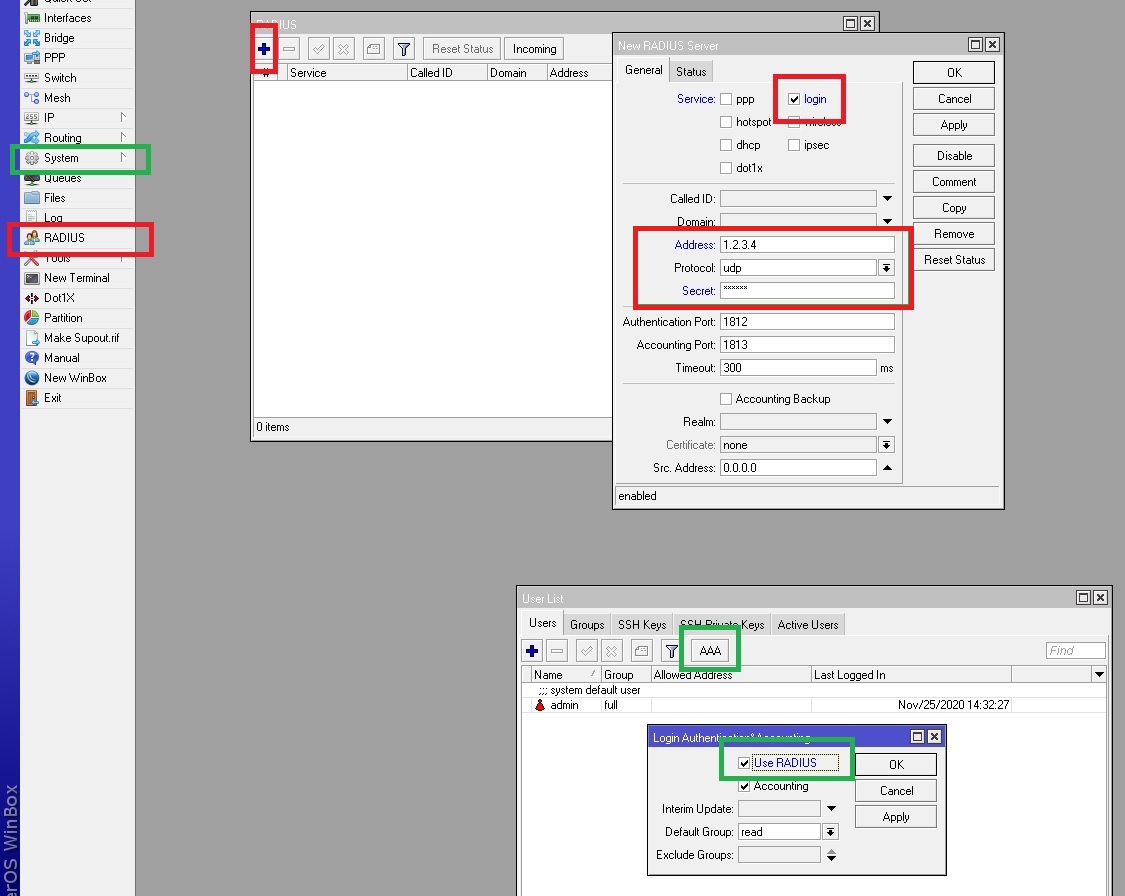Viewport: 1125px width, 896px height.
Task: Switch to Status tab in New RADIUS Server
Action: click(691, 72)
